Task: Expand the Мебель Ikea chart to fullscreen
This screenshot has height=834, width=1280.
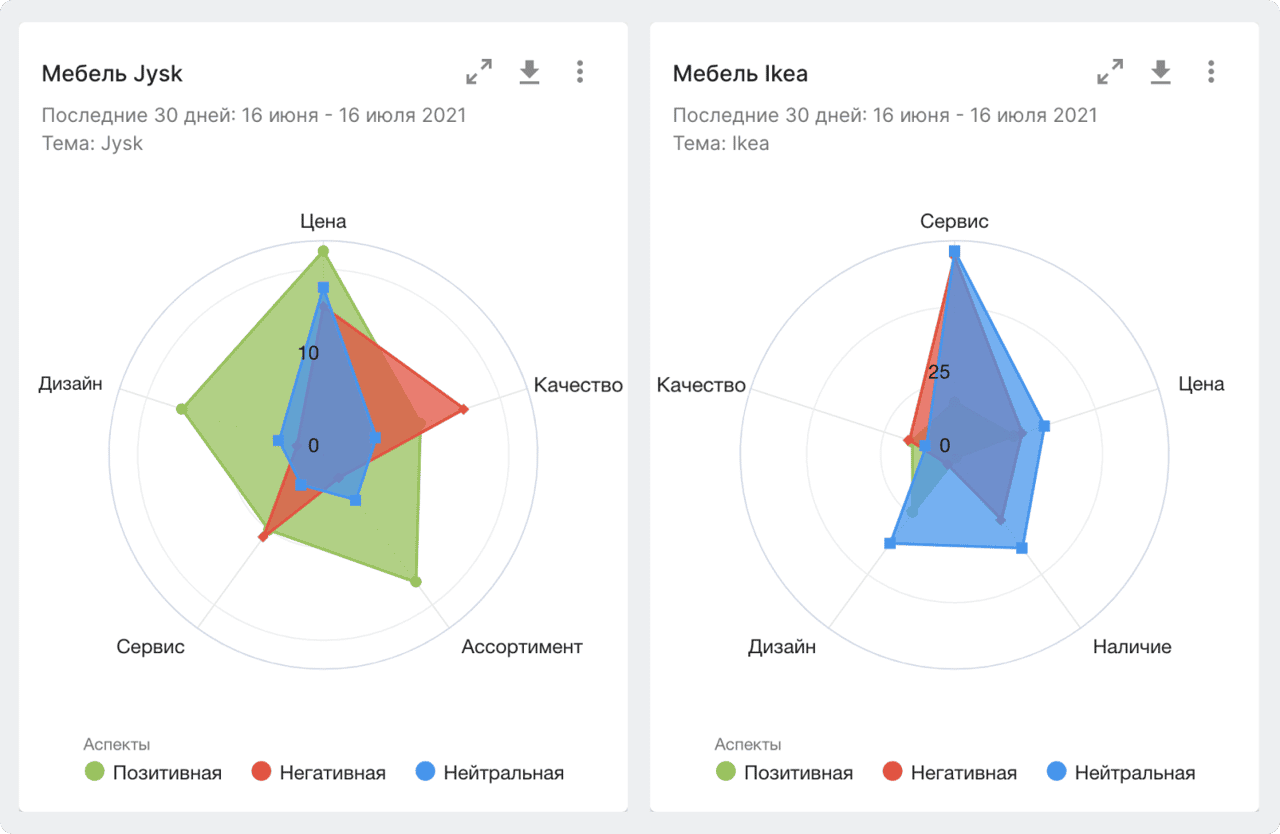Action: coord(1110,72)
